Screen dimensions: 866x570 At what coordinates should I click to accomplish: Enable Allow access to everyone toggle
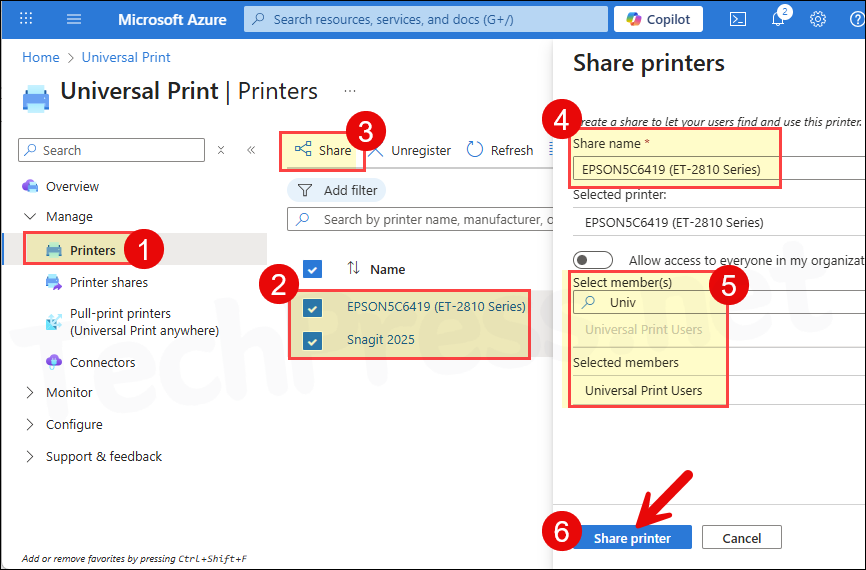(x=593, y=260)
